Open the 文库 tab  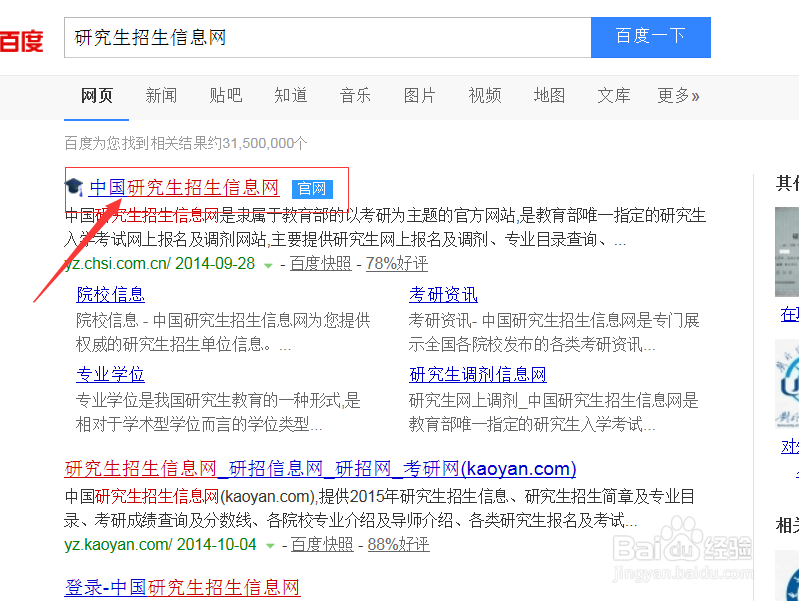[x=614, y=95]
